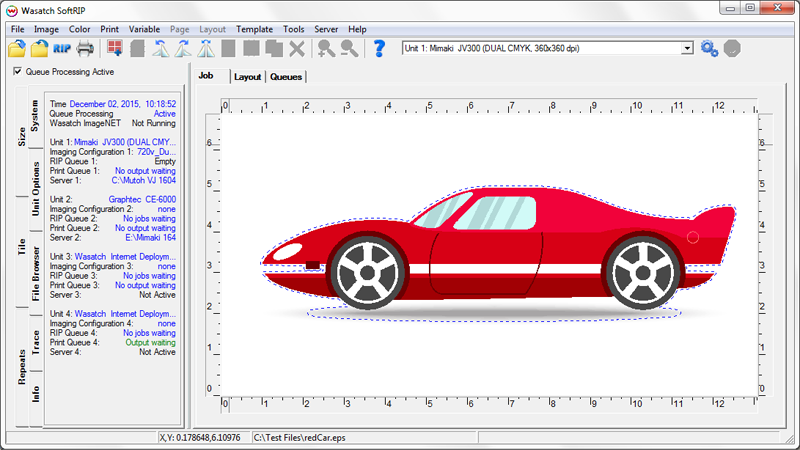Click the date and time value

123,104
